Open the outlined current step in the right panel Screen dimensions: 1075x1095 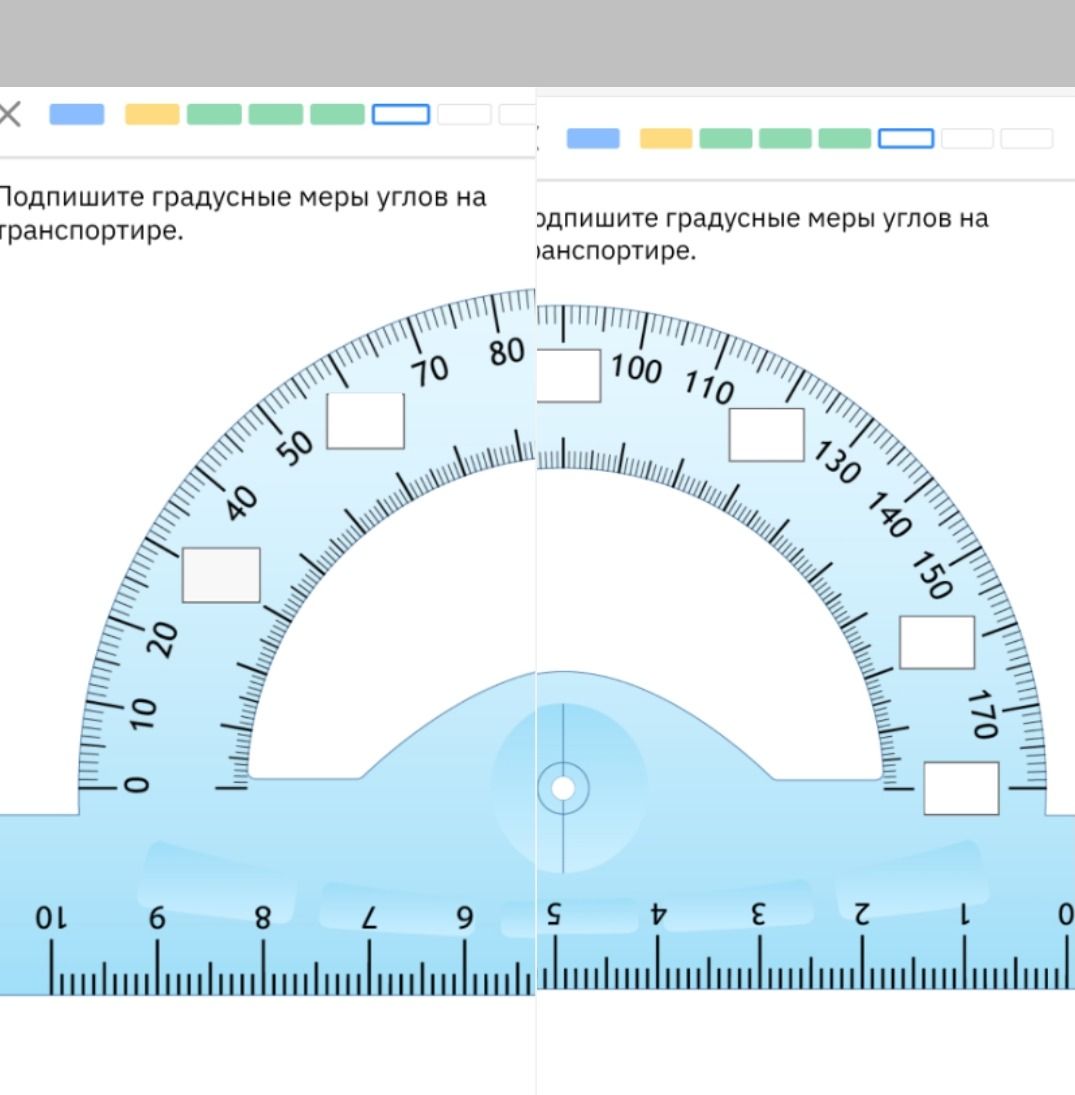[x=906, y=138]
